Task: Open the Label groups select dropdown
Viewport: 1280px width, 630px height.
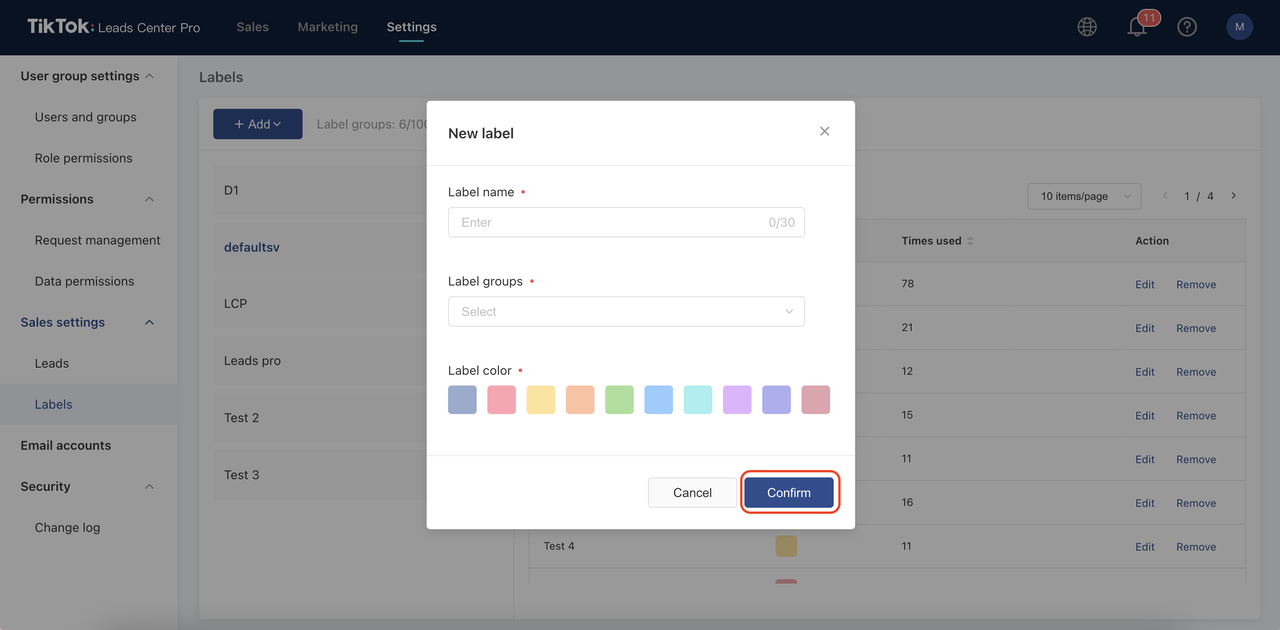Action: point(626,312)
